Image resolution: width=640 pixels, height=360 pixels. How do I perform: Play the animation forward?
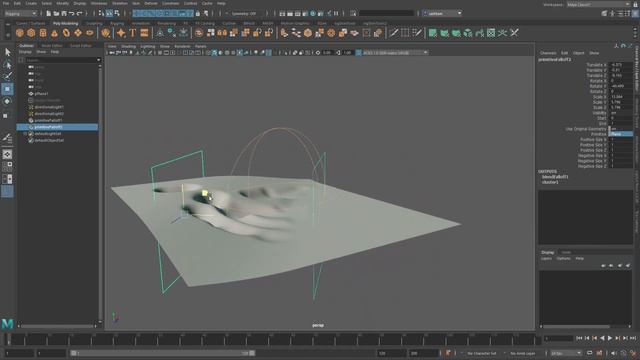[610, 338]
